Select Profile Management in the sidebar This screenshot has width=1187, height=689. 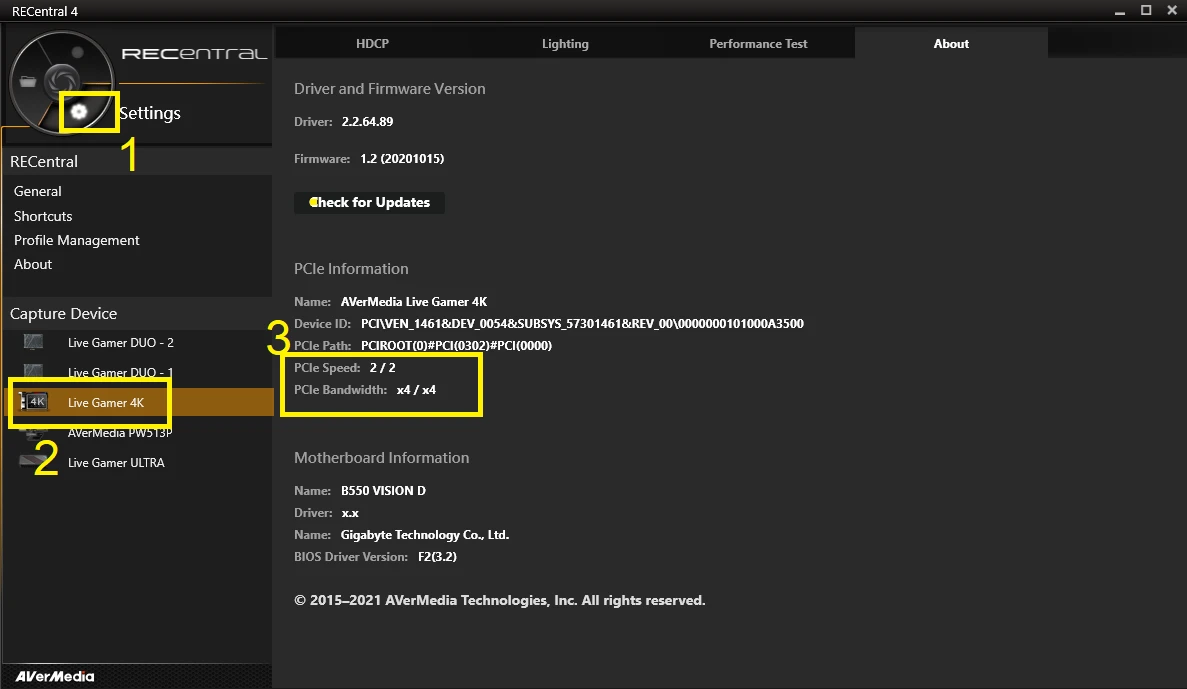(x=77, y=240)
